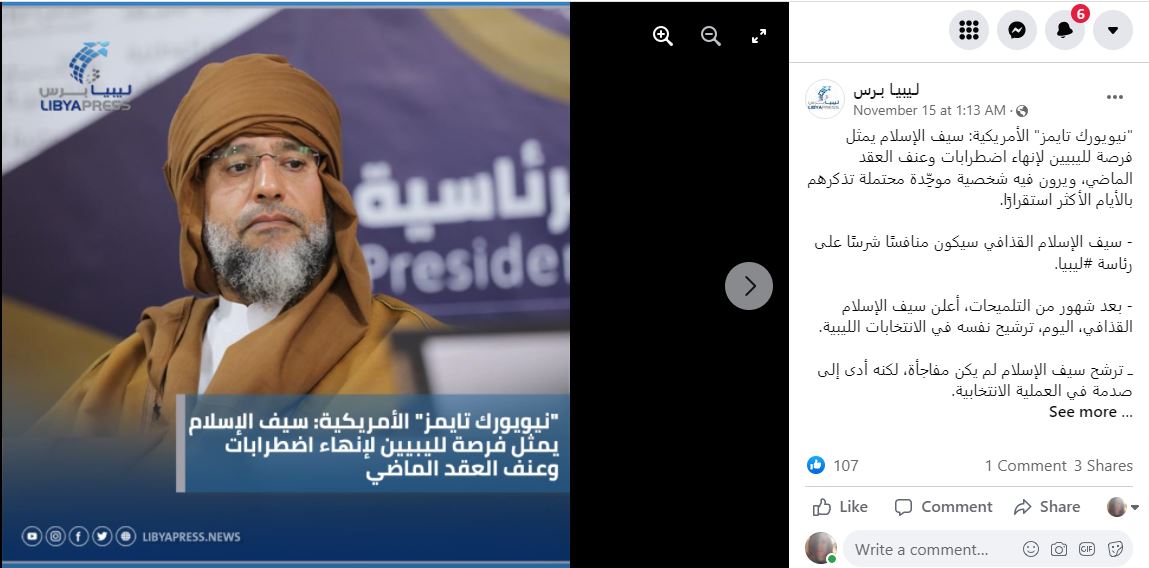View the 1 Comment link

tap(1025, 465)
